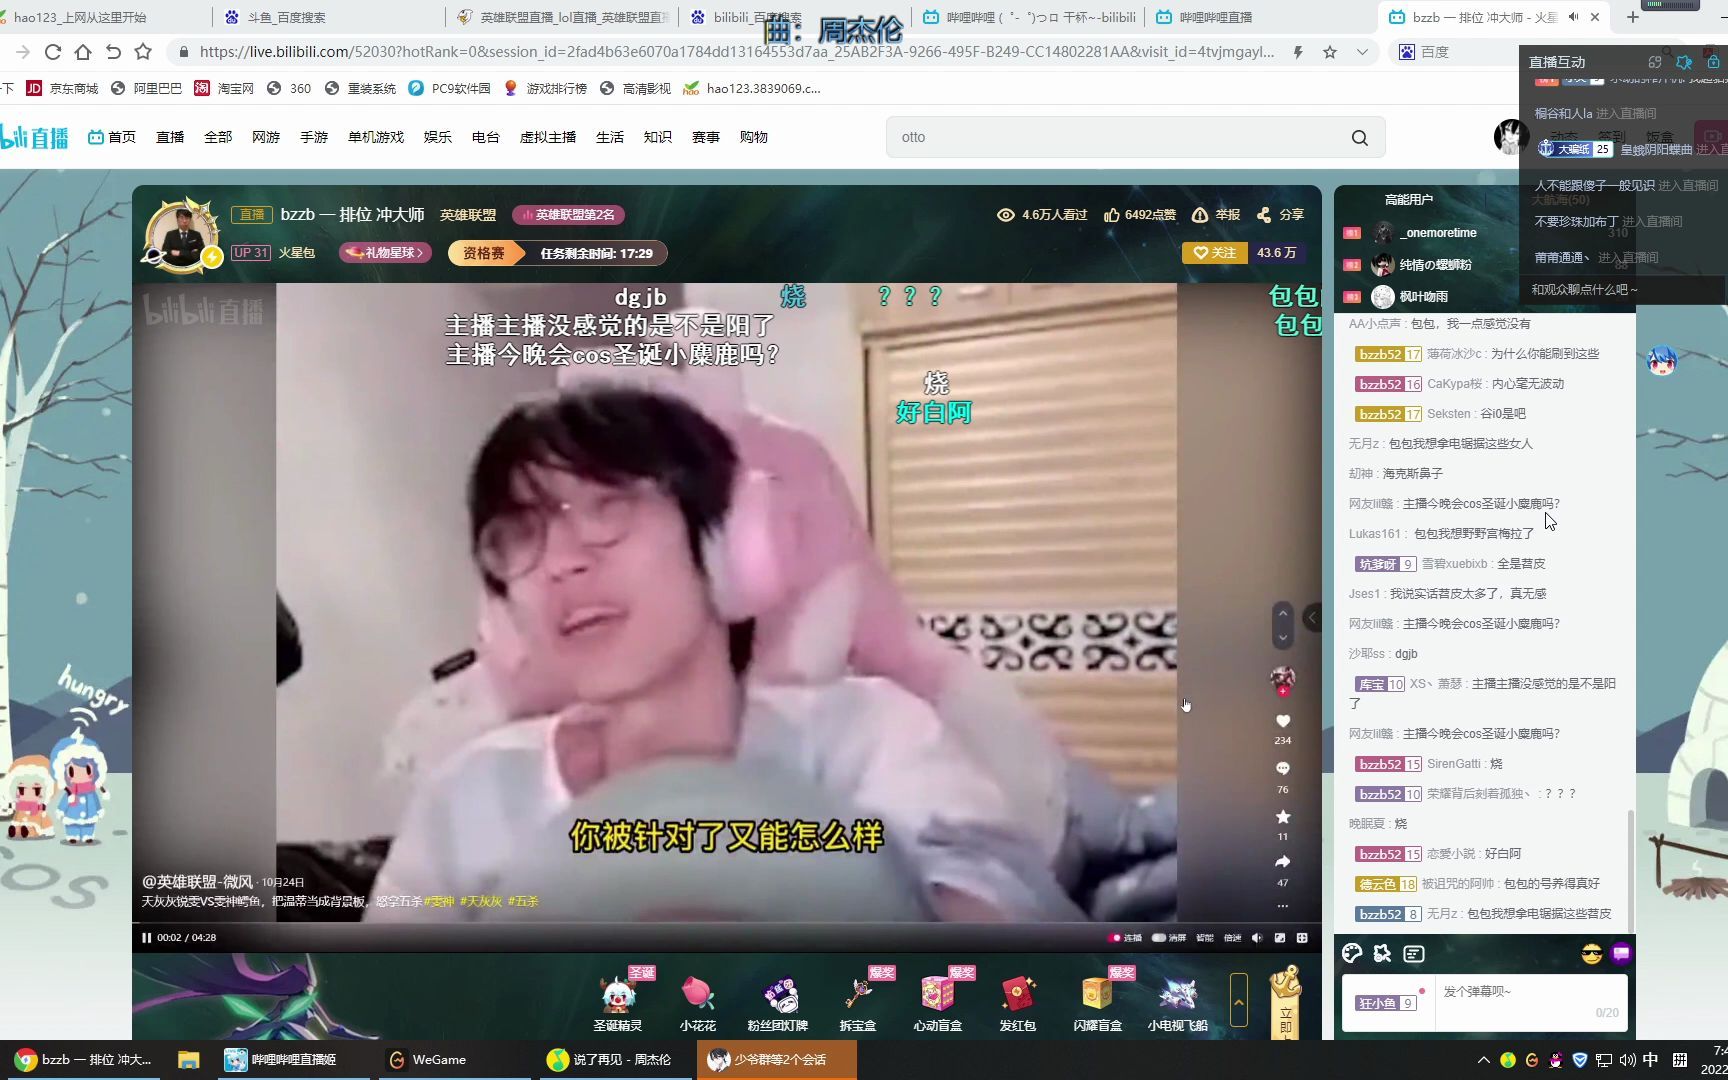Like the video via heart icon

pos(1283,721)
